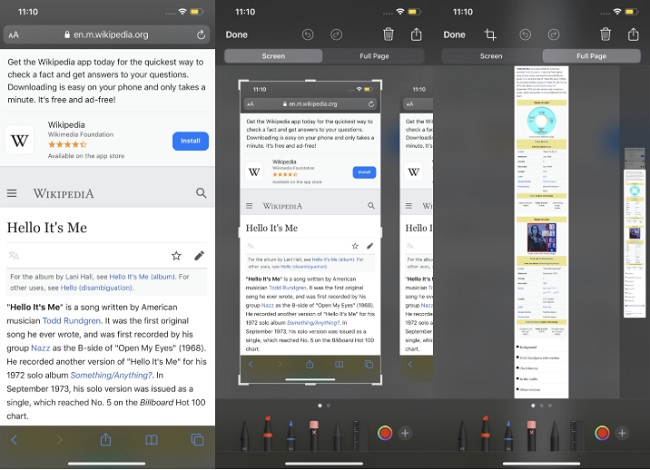Tap the en.m.wikipedia.org address field in Safari
The height and width of the screenshot is (470, 650).
(107, 35)
